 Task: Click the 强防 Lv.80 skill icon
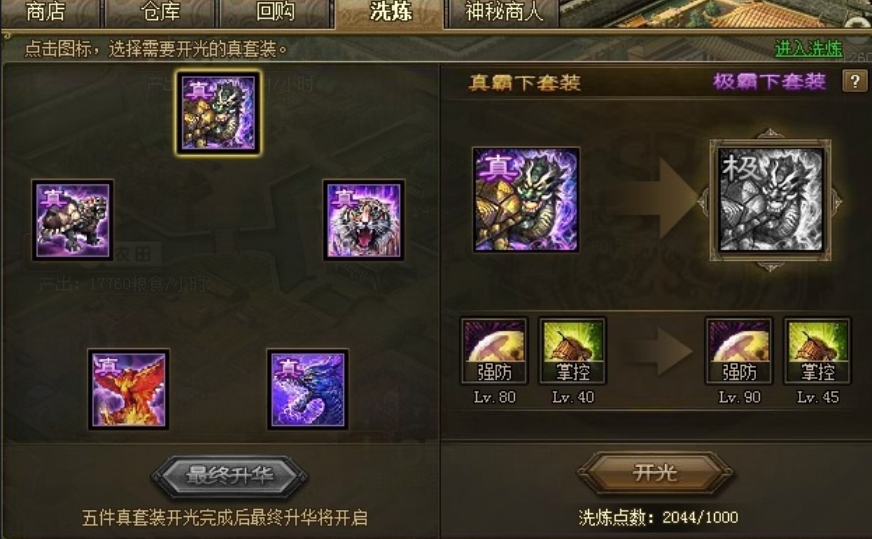coord(494,351)
